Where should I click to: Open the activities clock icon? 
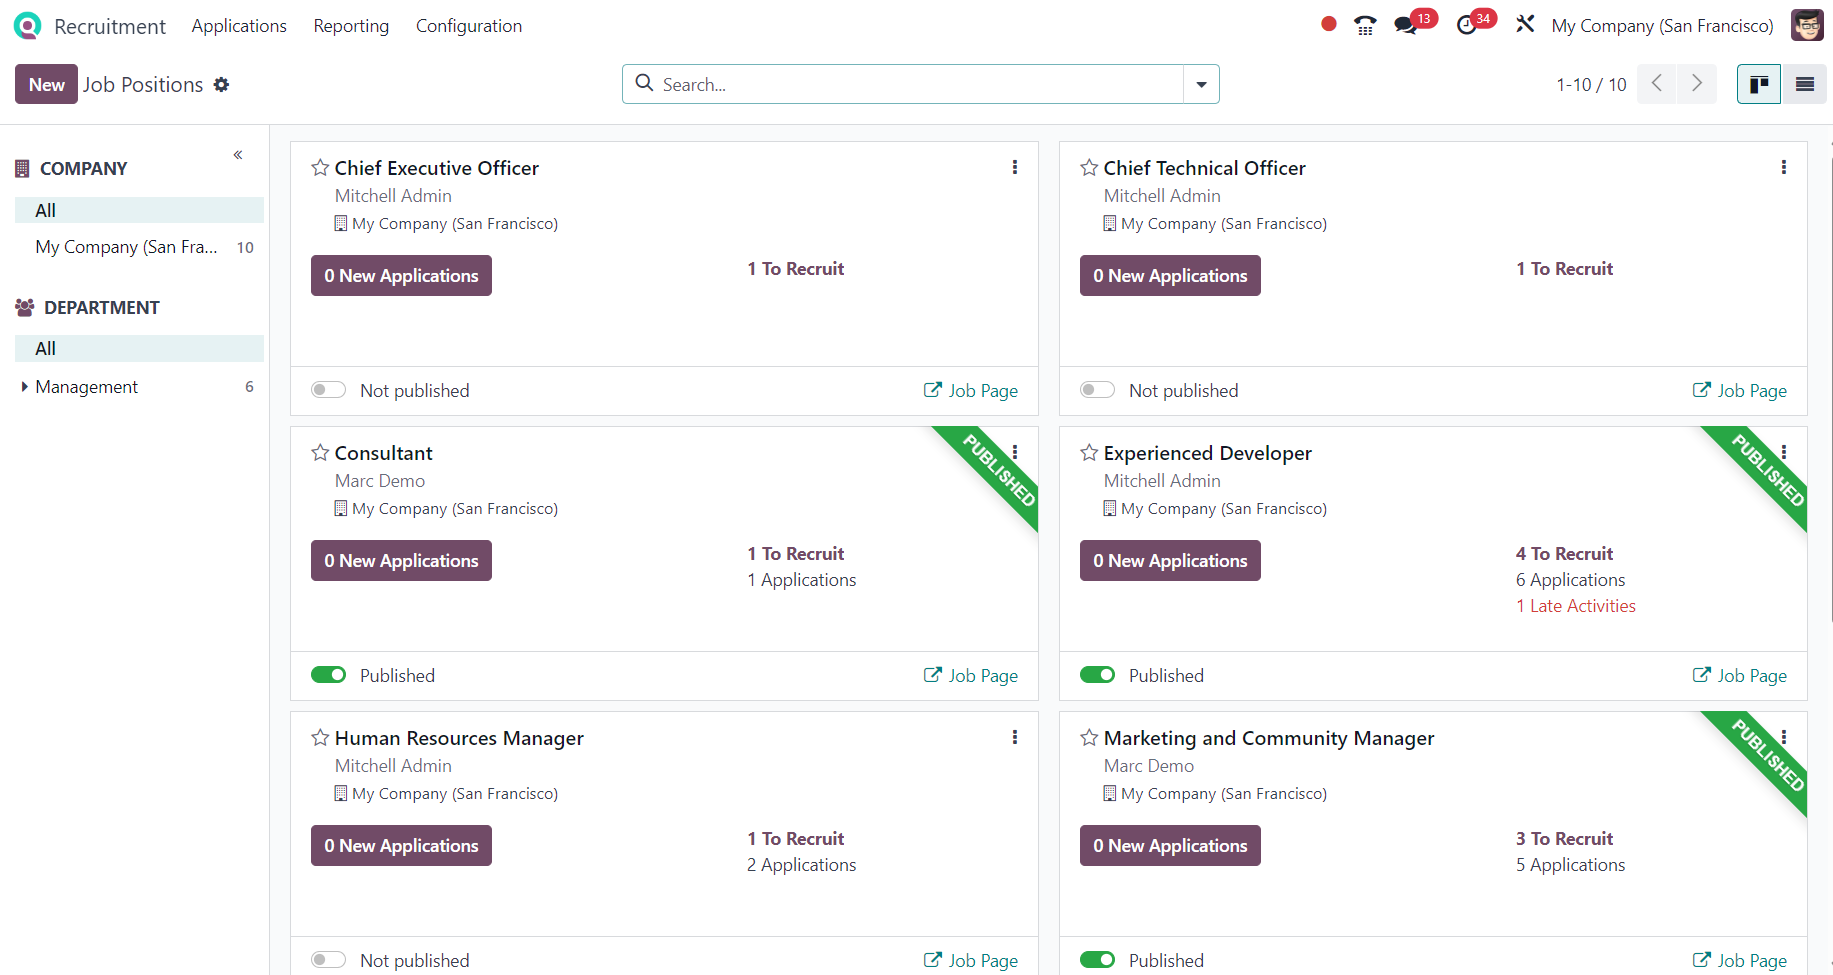click(x=1467, y=26)
